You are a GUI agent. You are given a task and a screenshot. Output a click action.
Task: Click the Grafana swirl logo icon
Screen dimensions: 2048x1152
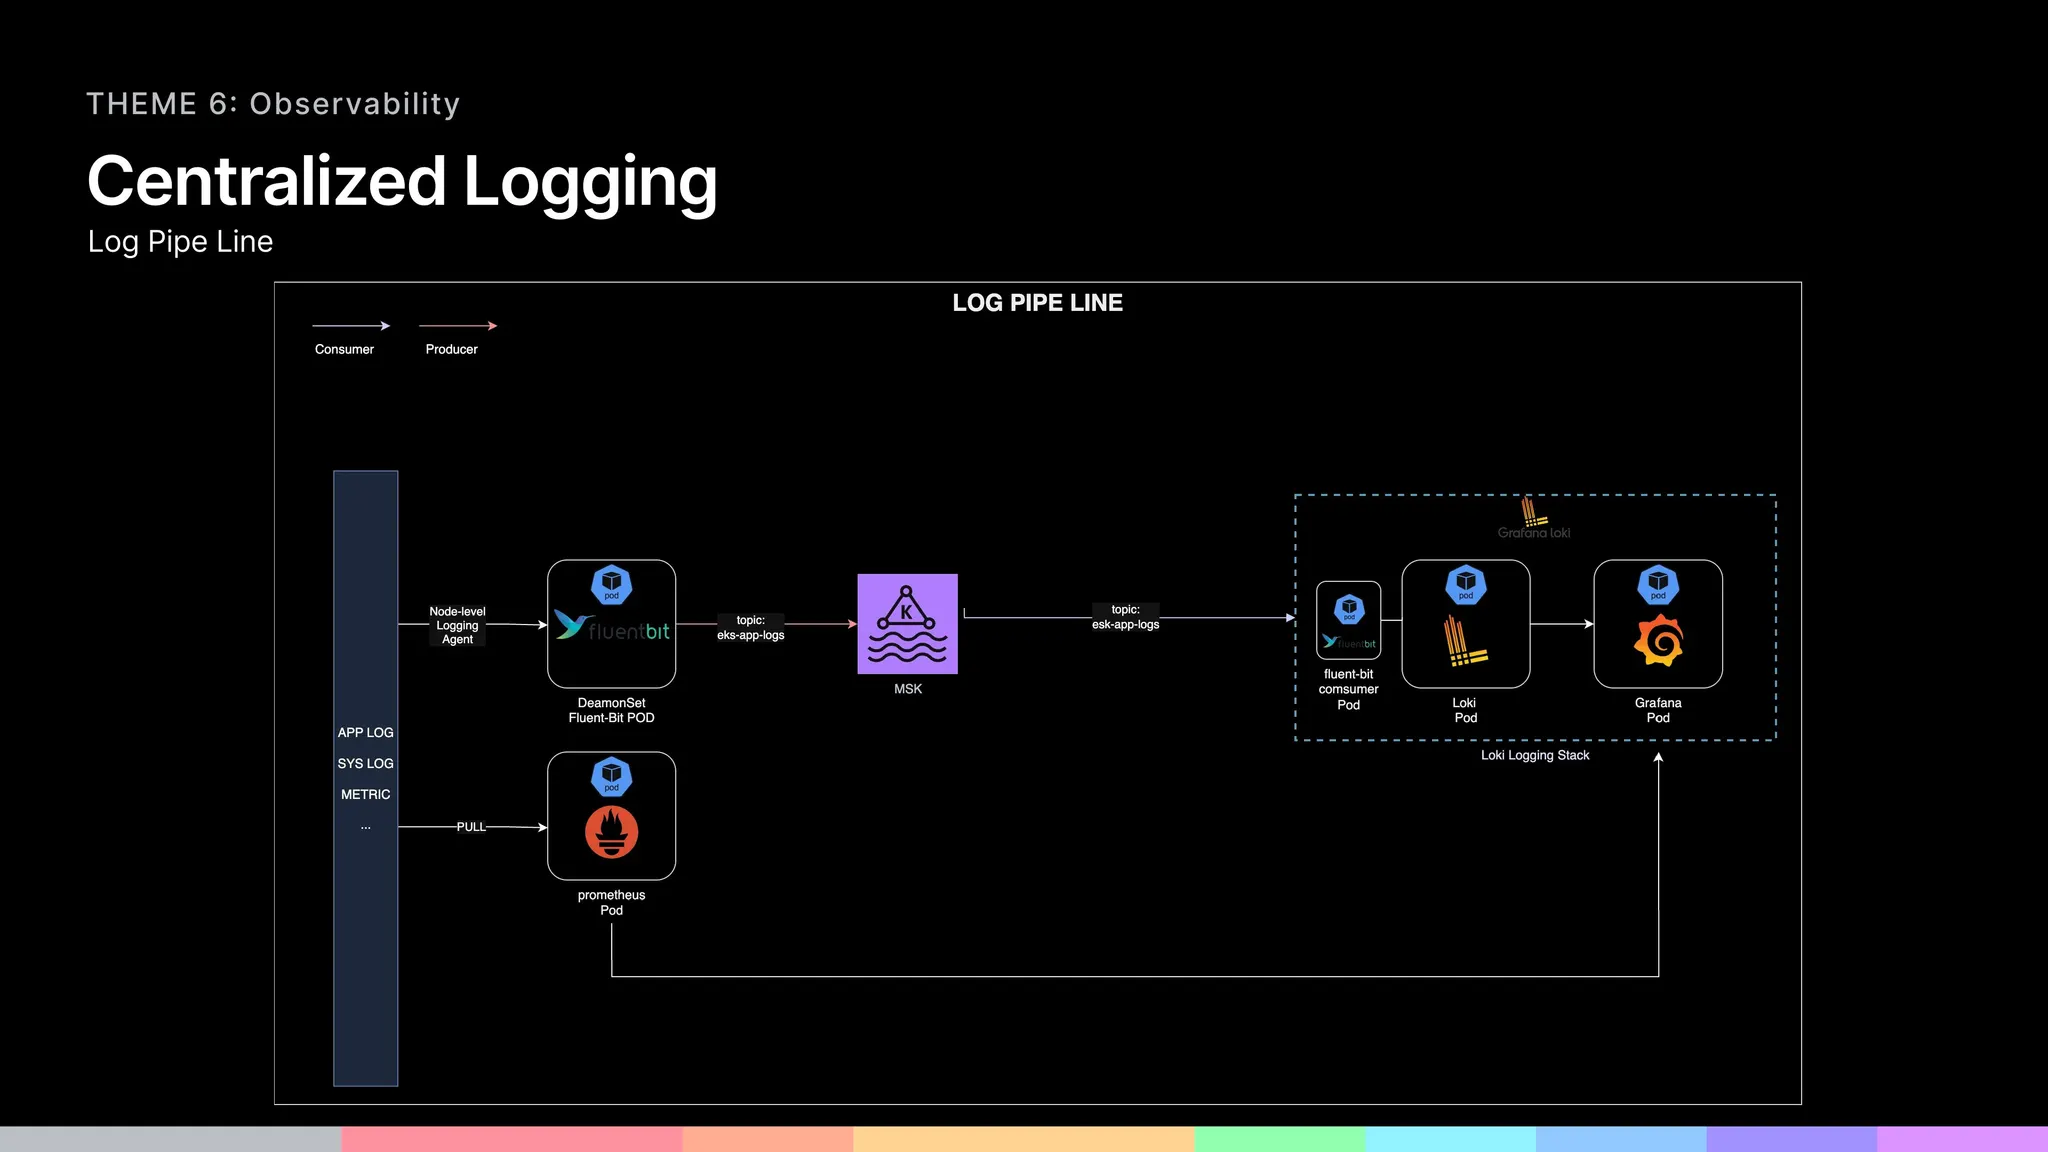(x=1658, y=641)
